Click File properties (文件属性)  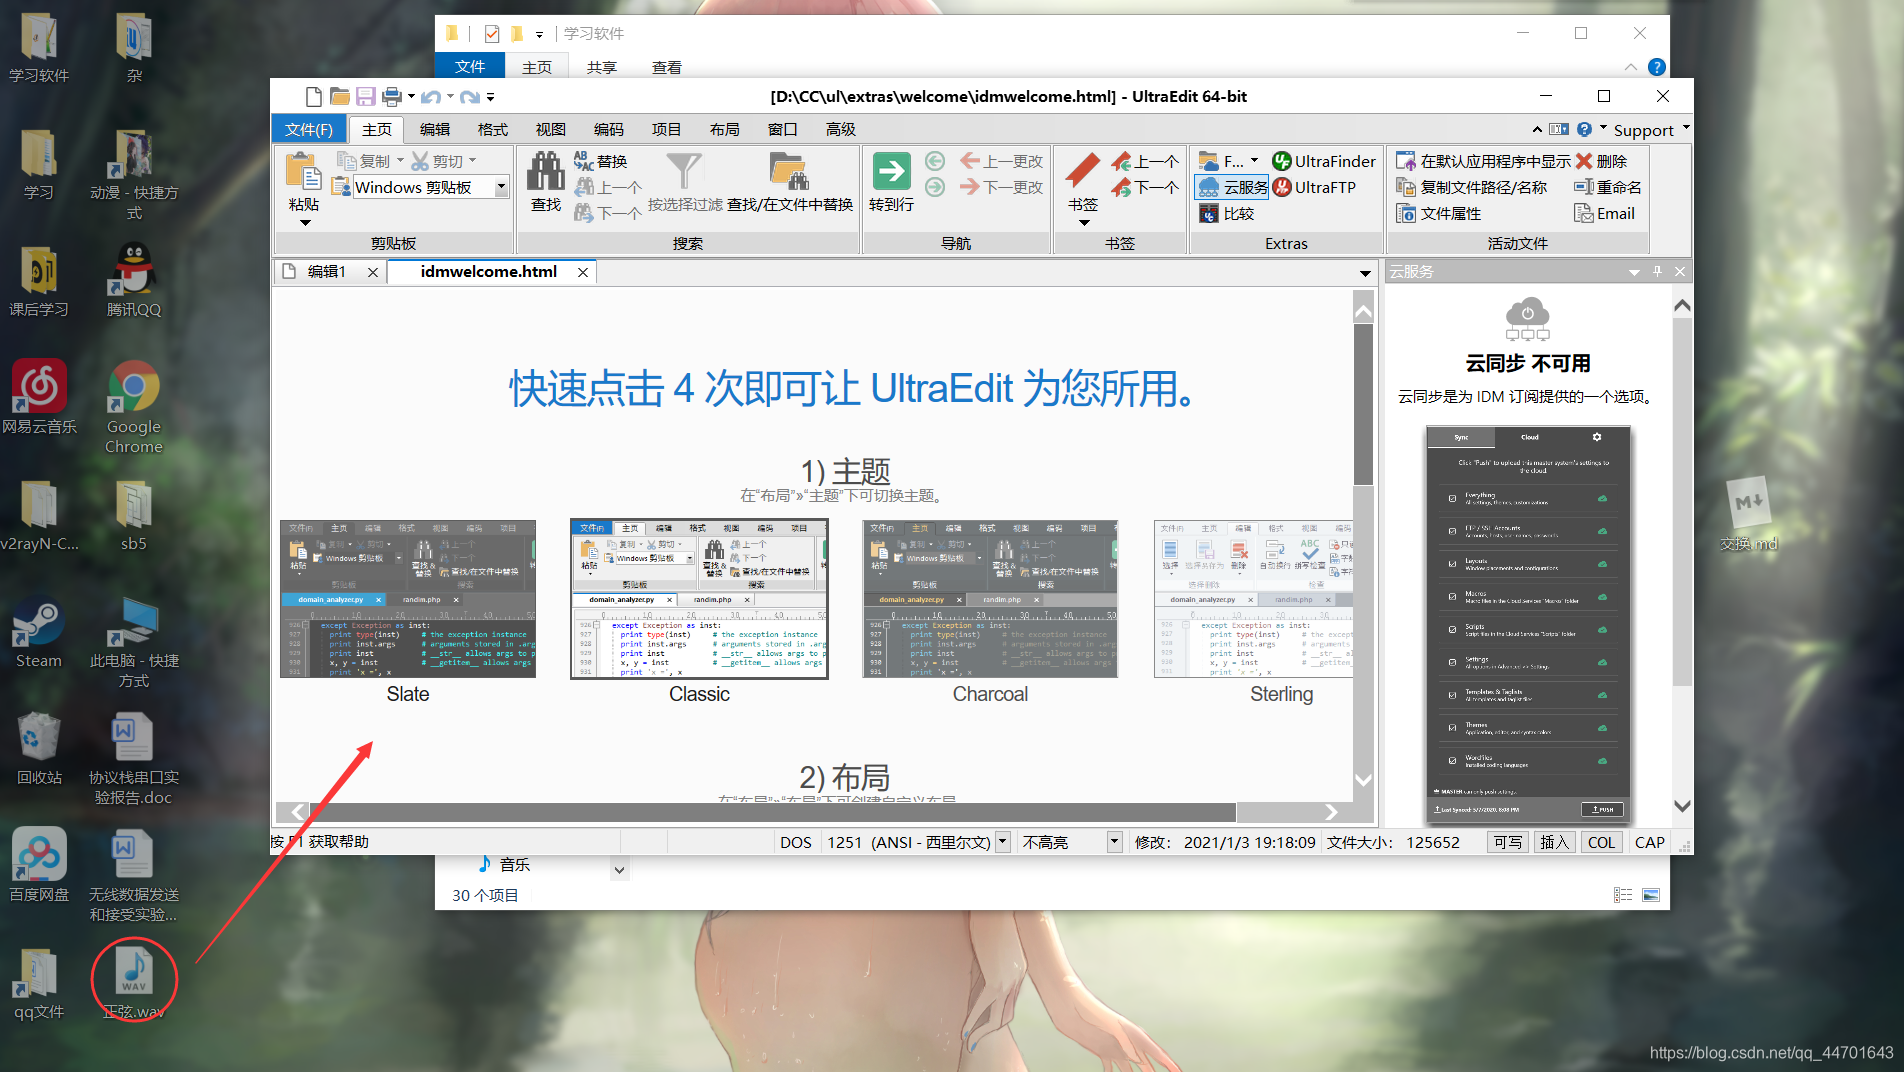point(1438,213)
